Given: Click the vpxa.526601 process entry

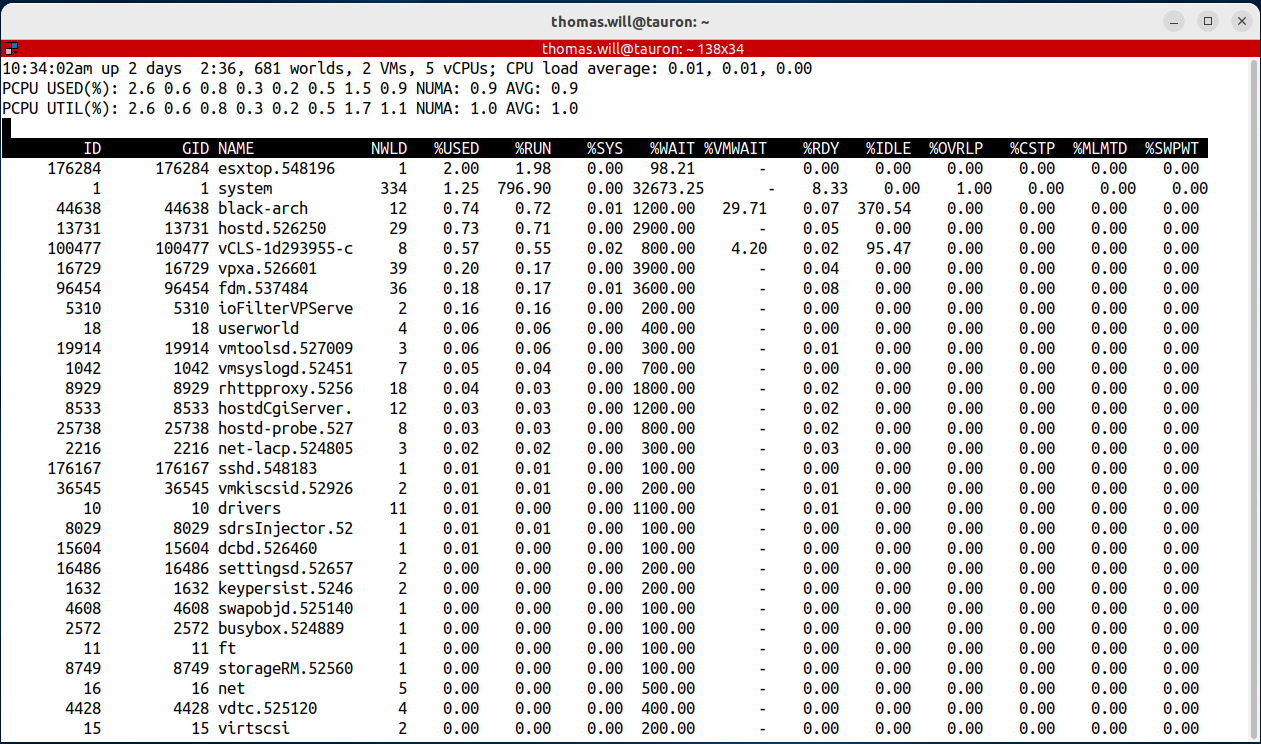Looking at the screenshot, I should [266, 268].
